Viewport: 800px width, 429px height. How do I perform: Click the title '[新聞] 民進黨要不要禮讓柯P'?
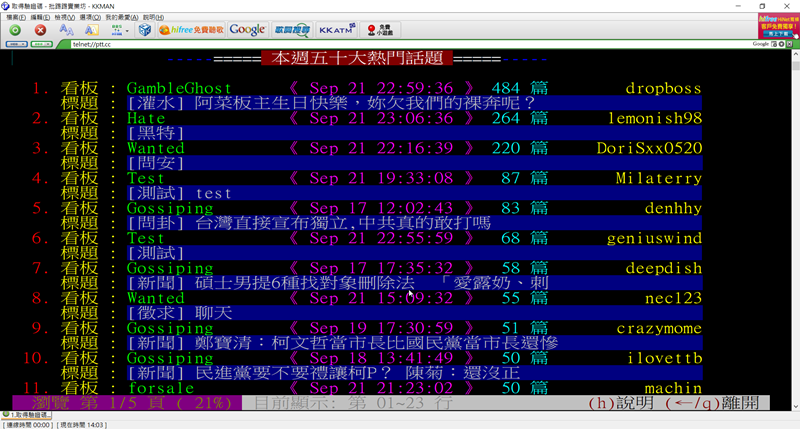point(323,373)
